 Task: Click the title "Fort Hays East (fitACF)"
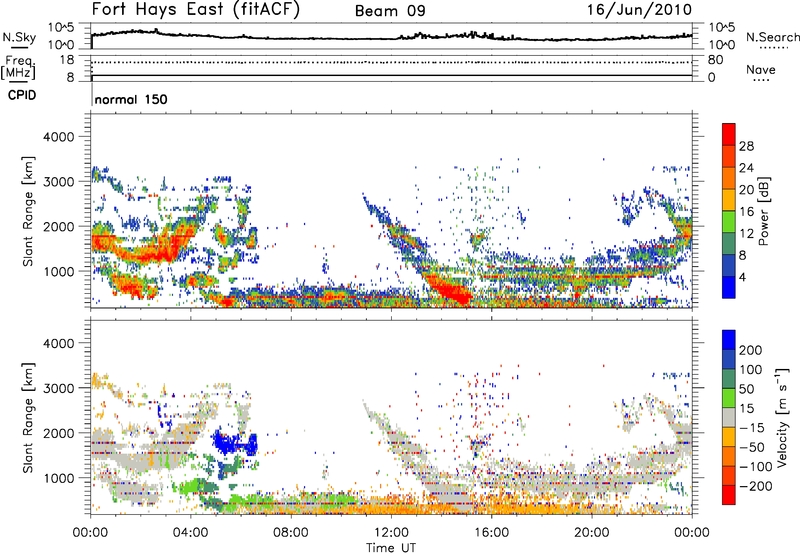[196, 9]
